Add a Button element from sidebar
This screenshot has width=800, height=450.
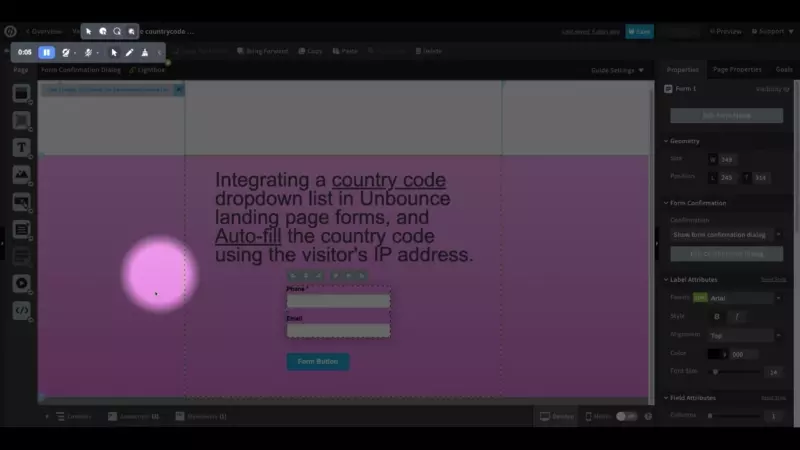coord(21,203)
